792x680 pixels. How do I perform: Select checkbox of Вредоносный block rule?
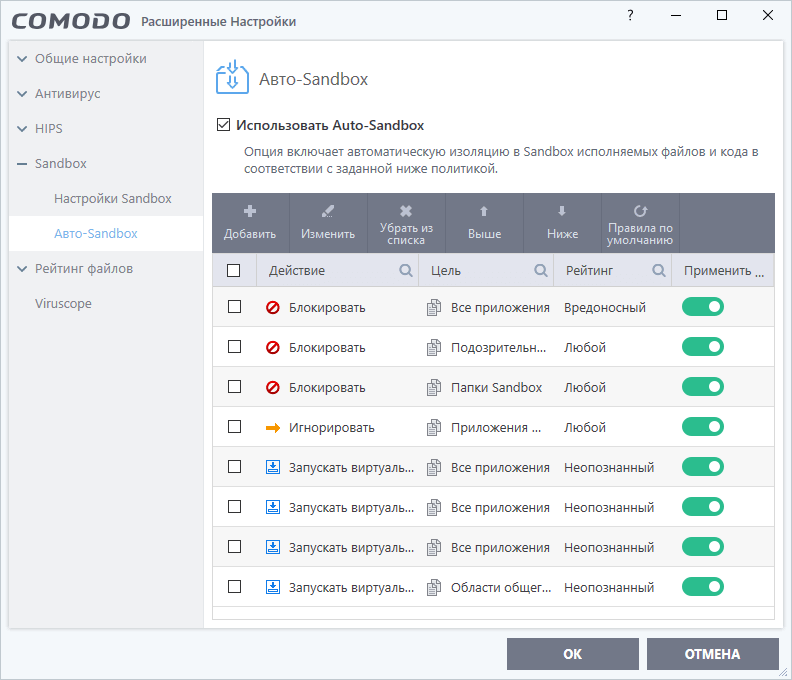tap(234, 307)
